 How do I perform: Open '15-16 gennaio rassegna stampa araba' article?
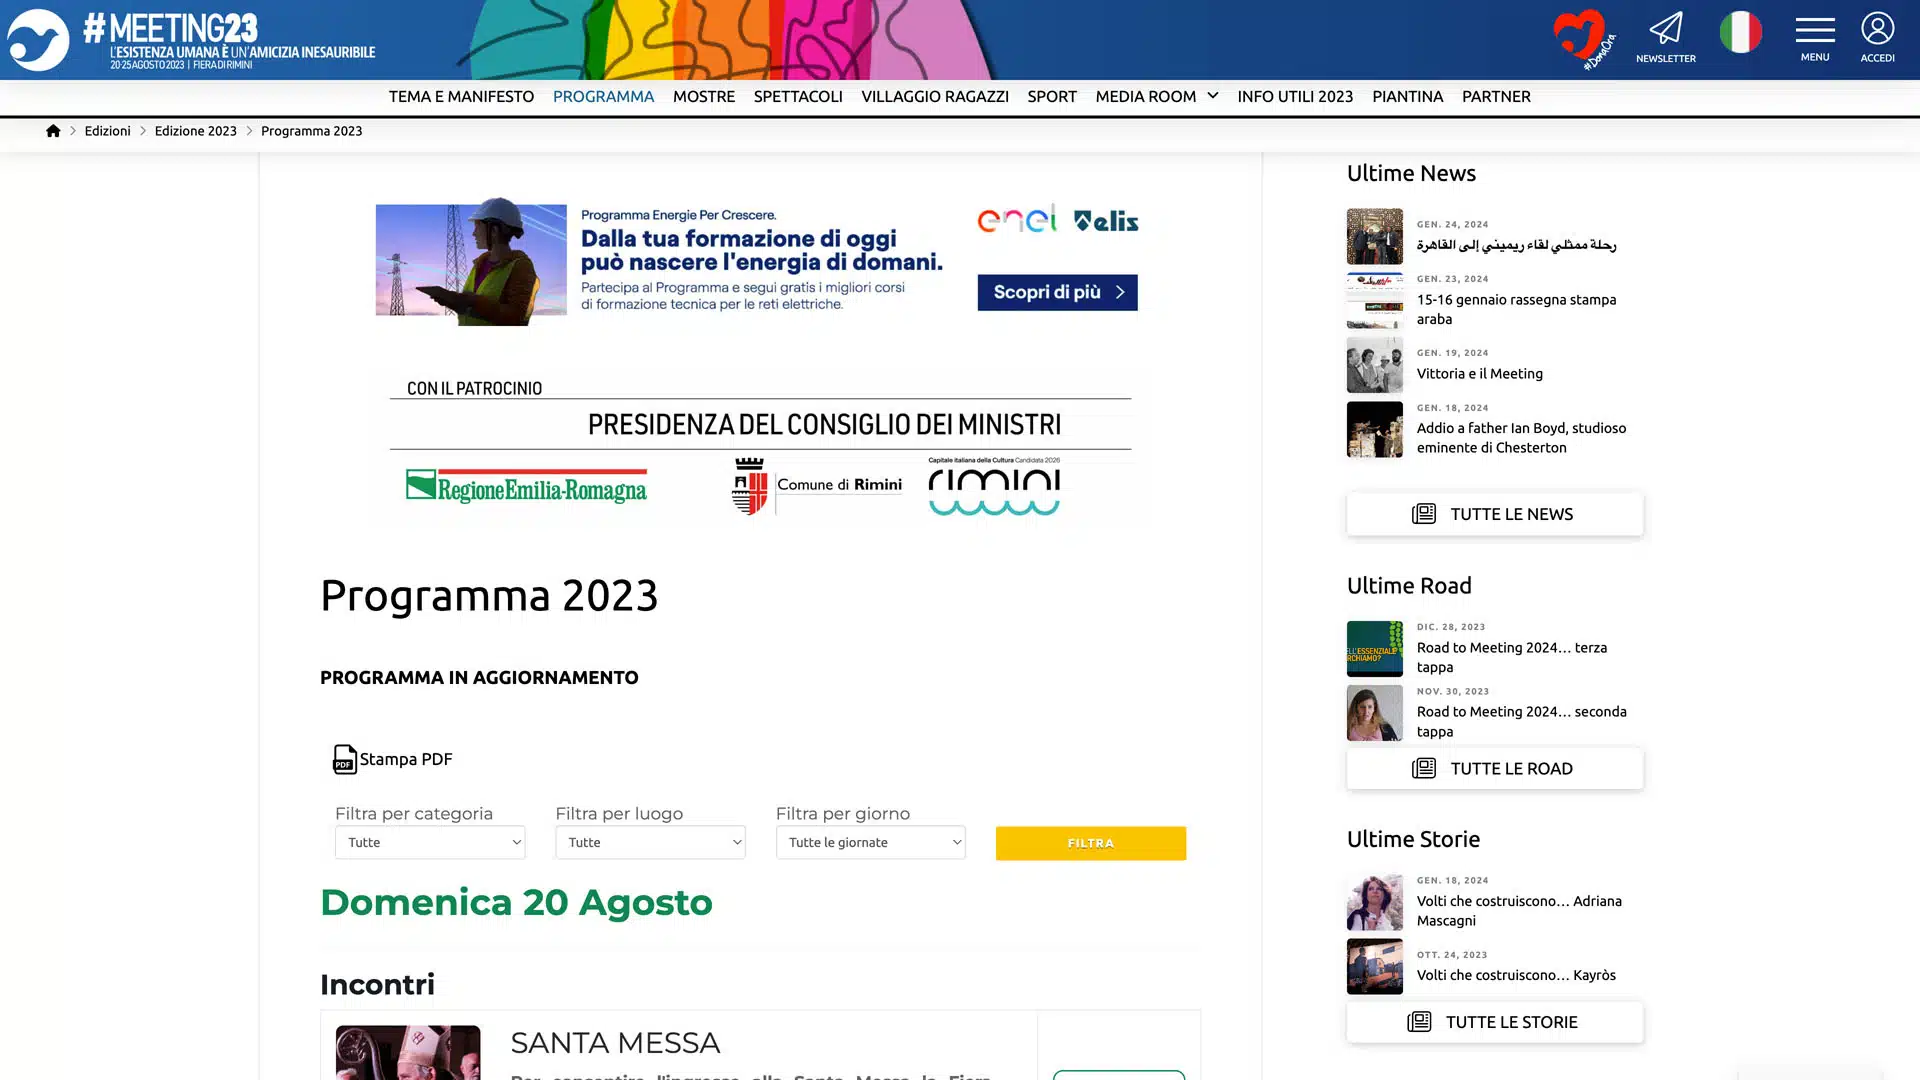coord(1516,309)
